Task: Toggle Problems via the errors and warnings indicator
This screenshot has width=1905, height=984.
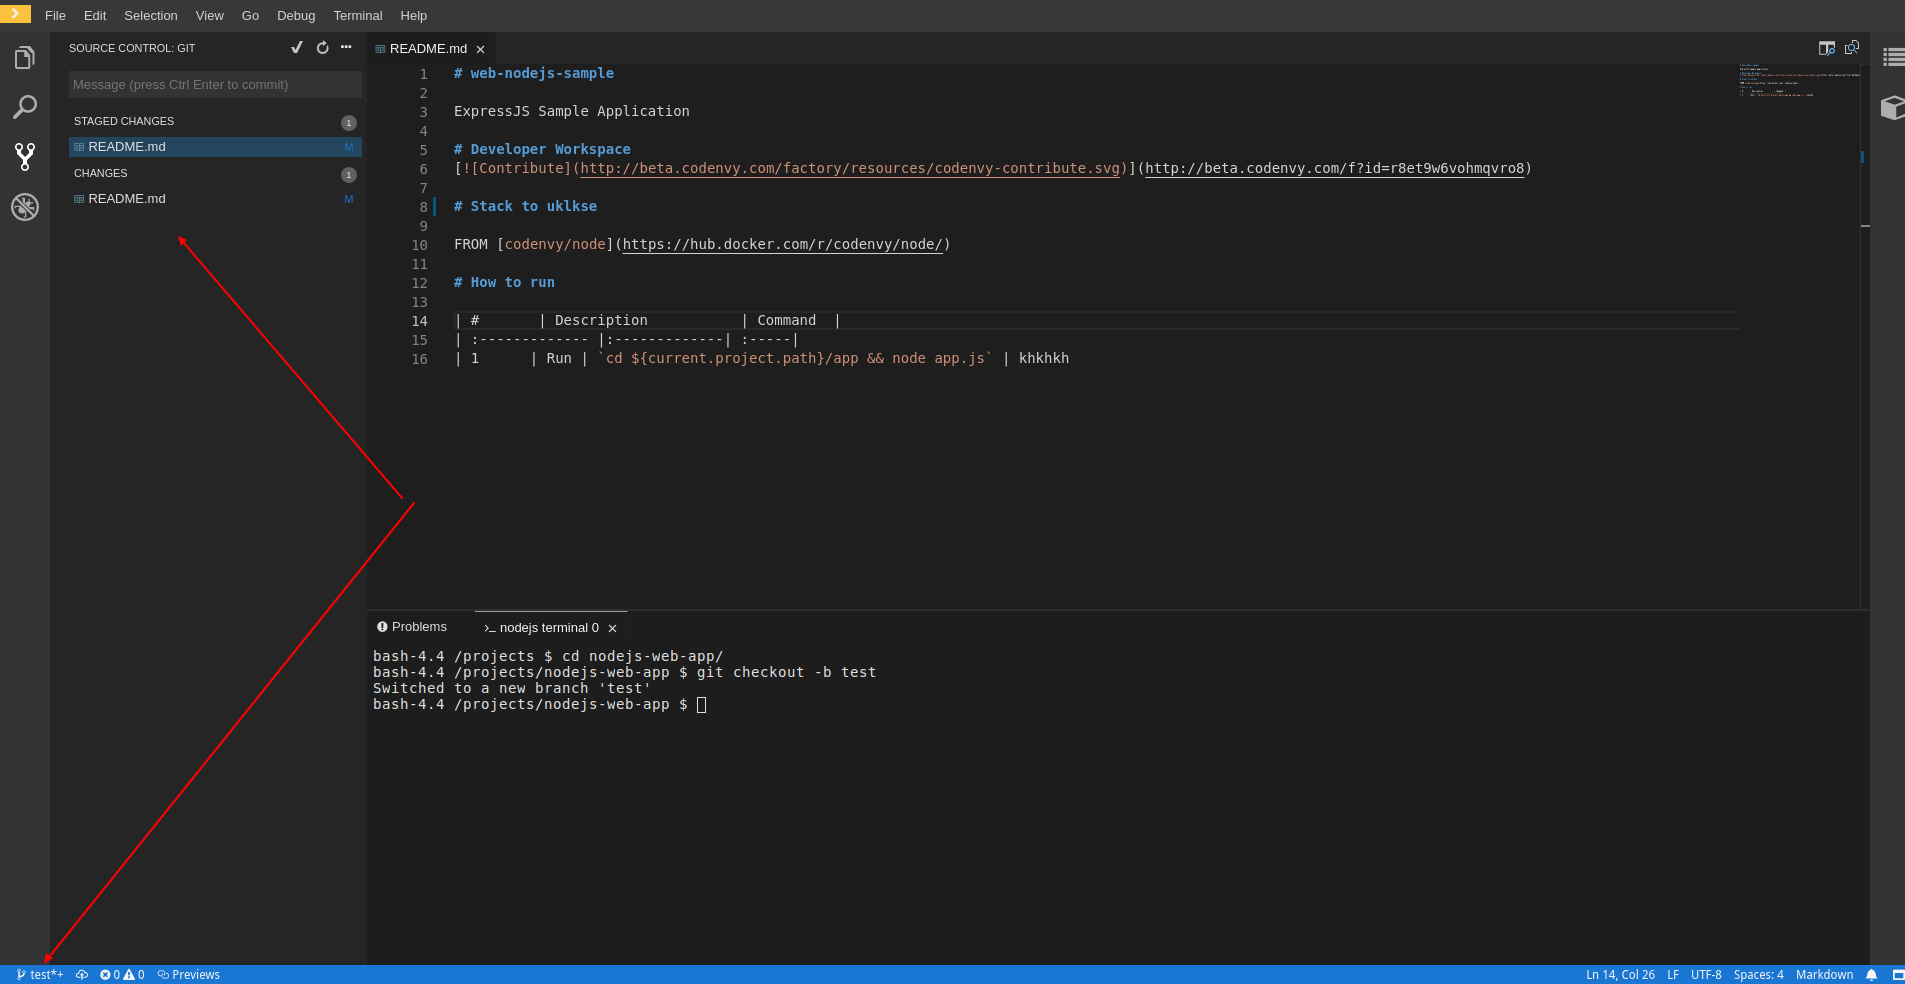Action: pyautogui.click(x=121, y=975)
